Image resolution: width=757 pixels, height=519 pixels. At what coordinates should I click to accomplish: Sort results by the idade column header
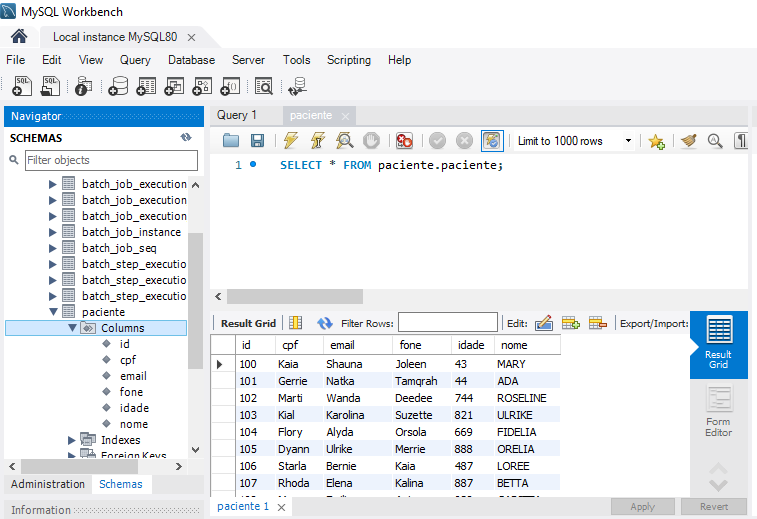click(471, 345)
